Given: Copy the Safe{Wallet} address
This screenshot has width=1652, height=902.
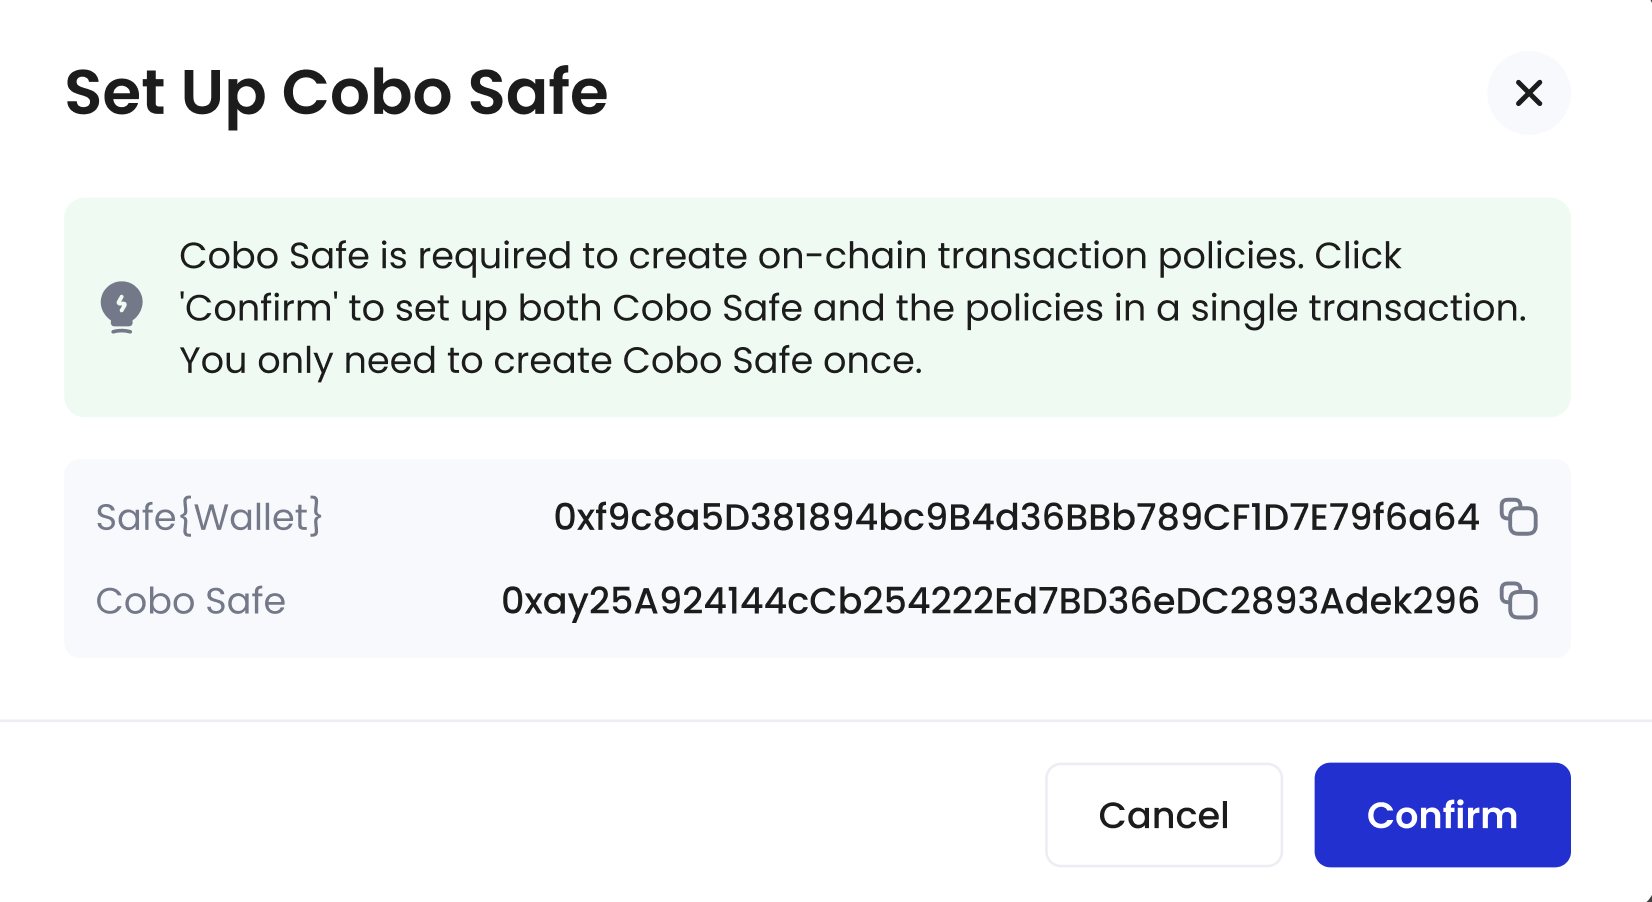Looking at the screenshot, I should click(1519, 517).
